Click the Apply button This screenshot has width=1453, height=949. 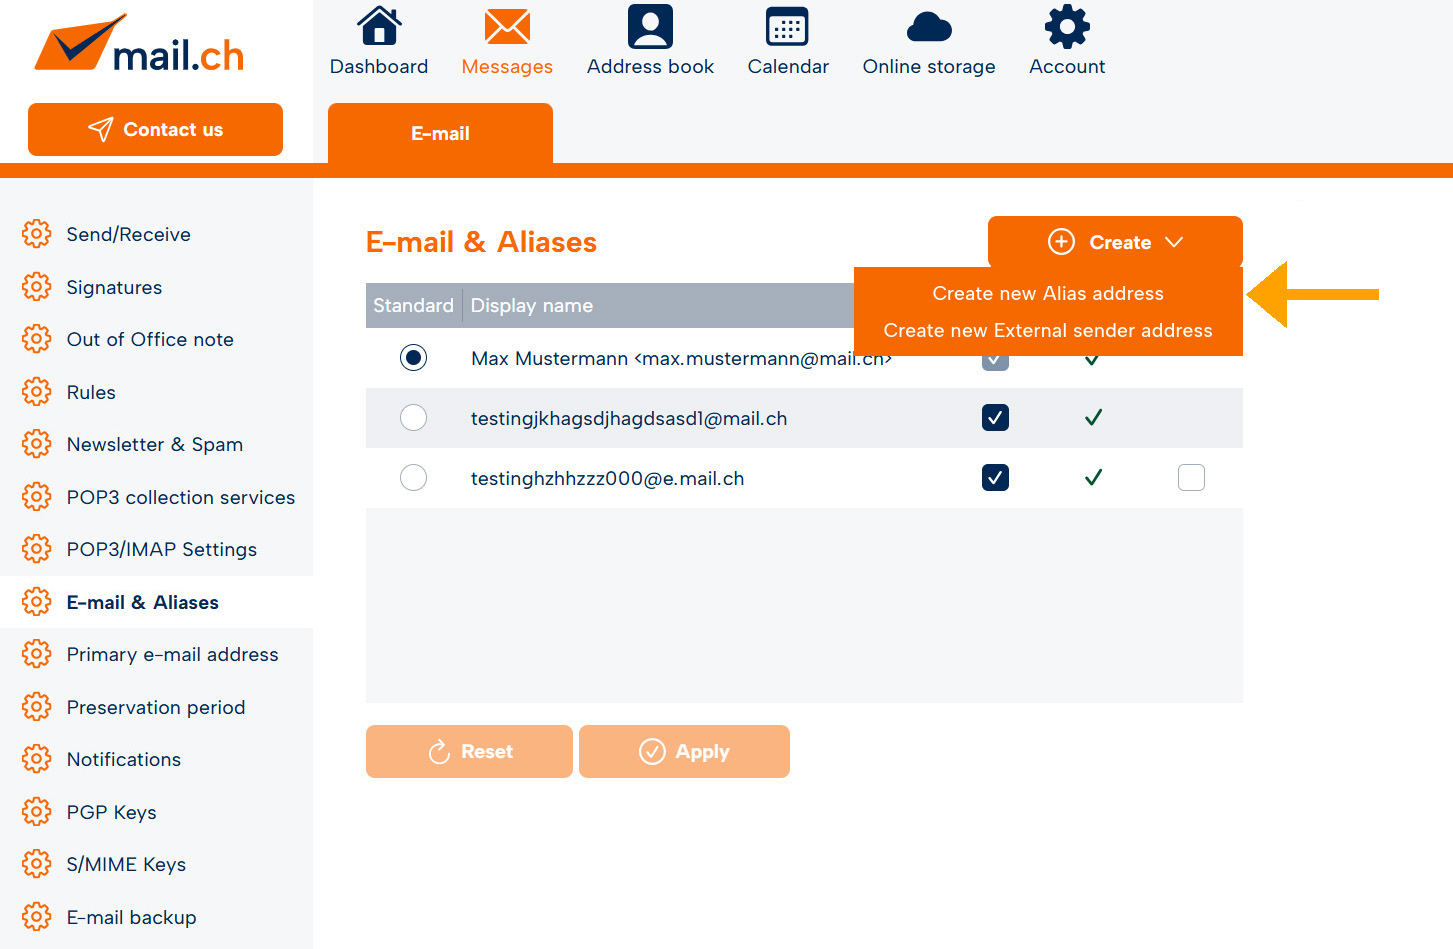point(684,752)
